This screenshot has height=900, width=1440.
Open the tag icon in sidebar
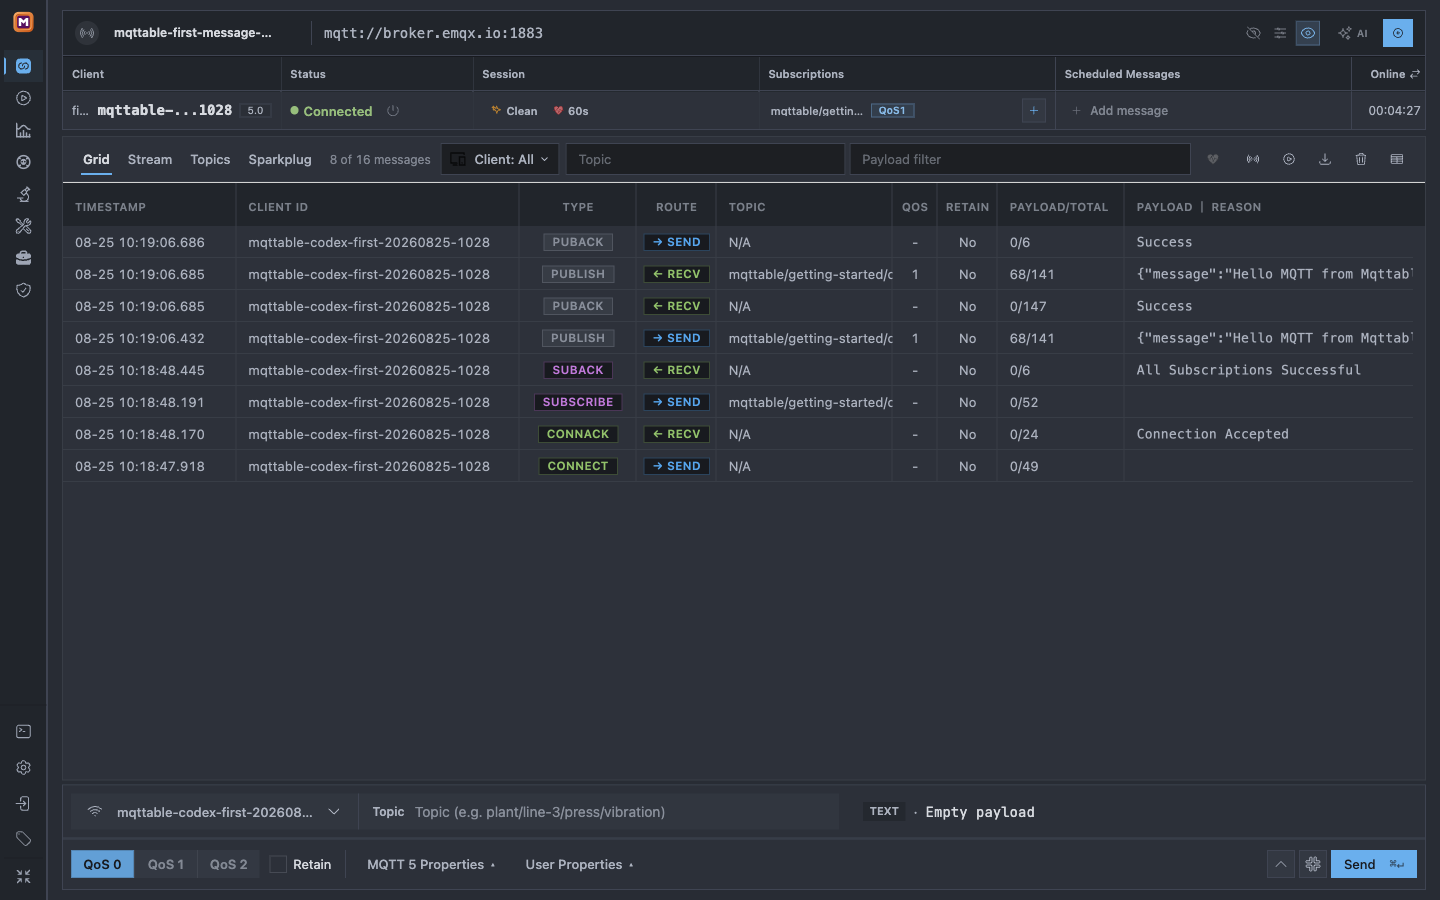point(23,839)
